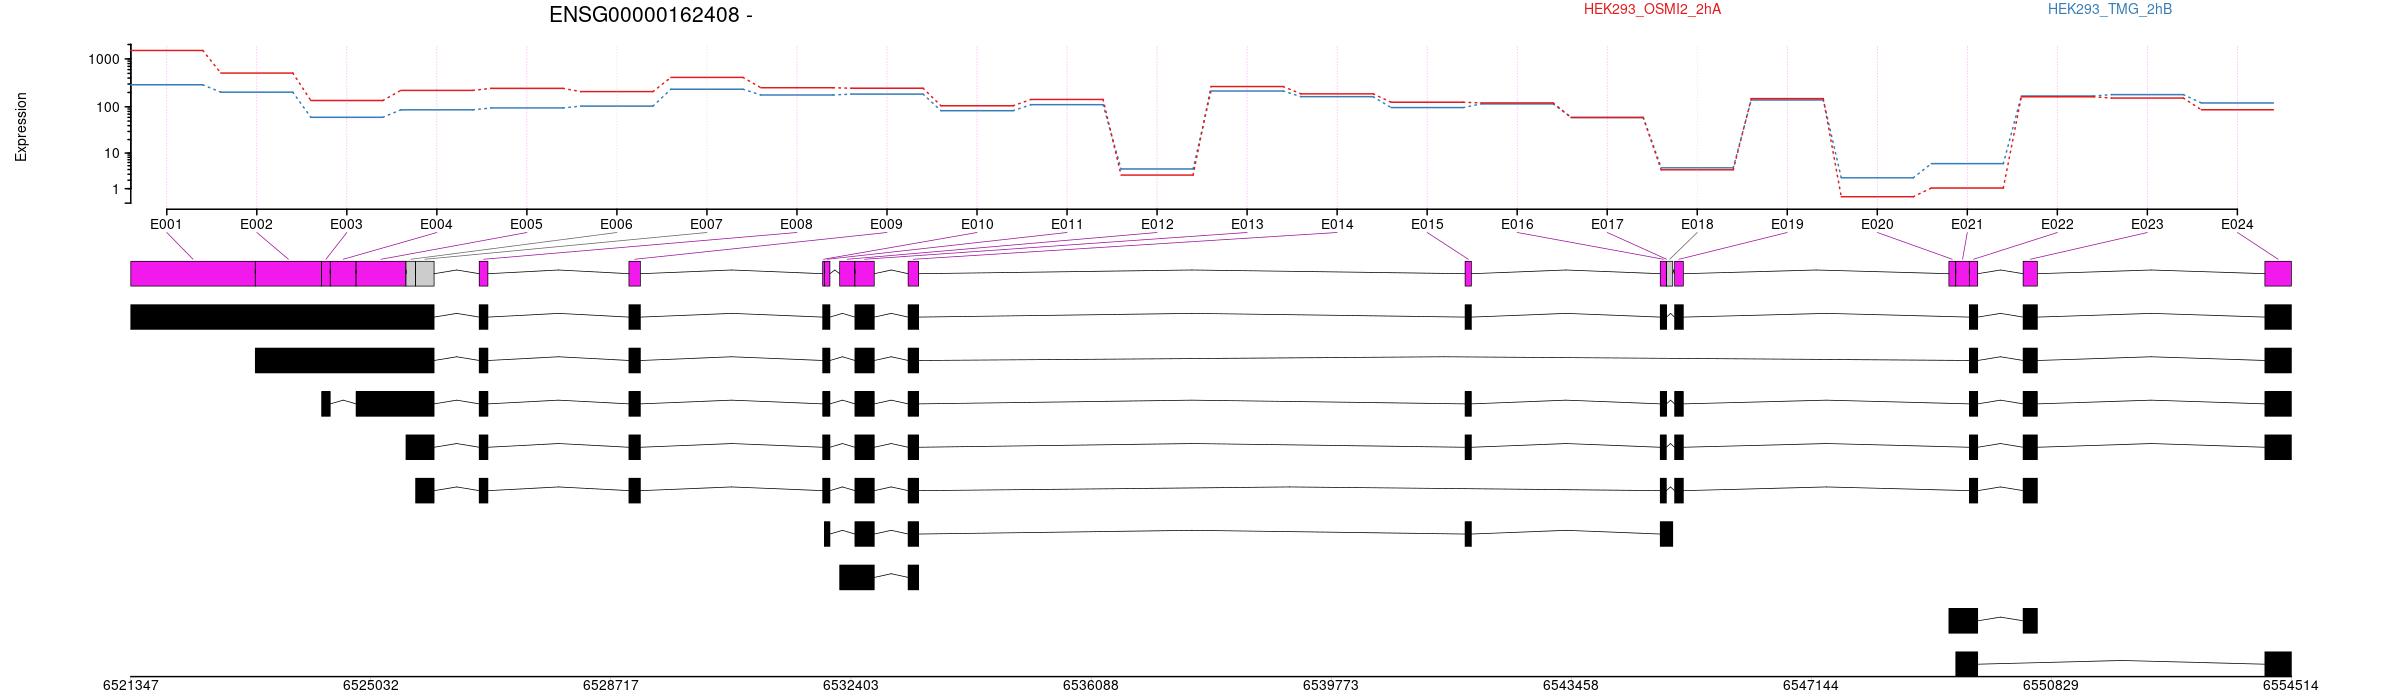Select exon label E007
Viewport: 2400px width, 700px height.
pos(706,225)
